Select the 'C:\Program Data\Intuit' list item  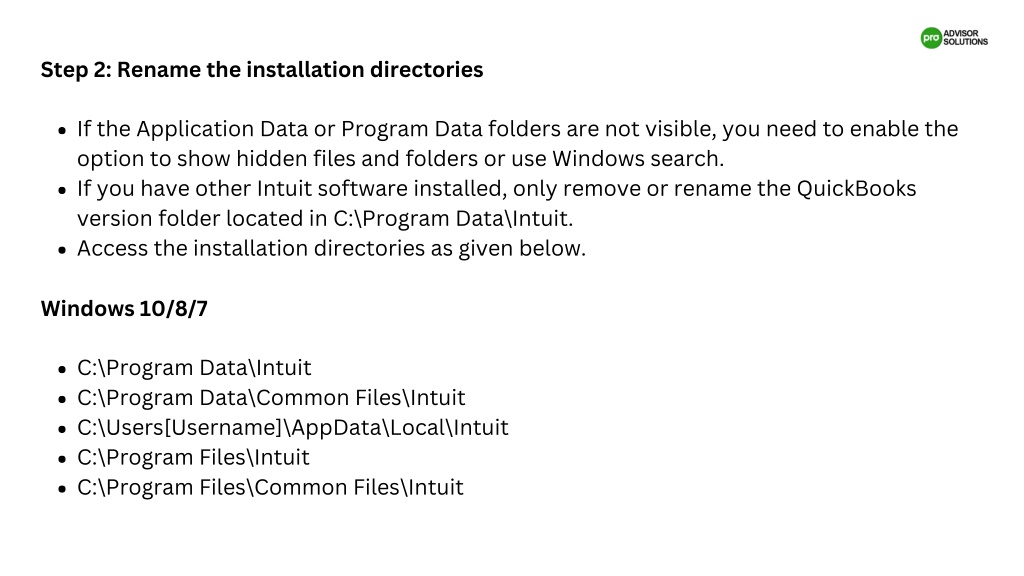pos(194,368)
